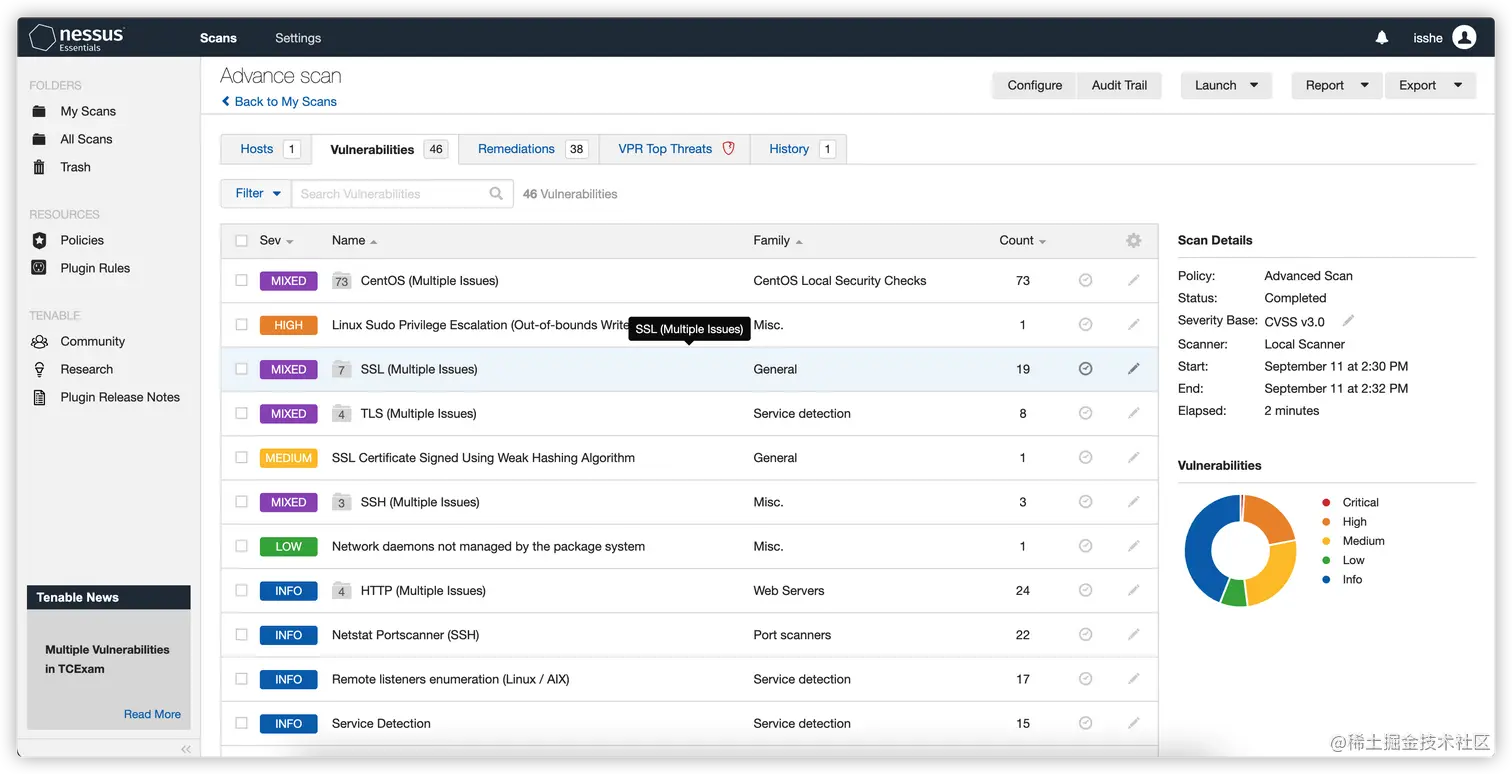
Task: Click Read More in Tenable News
Action: point(152,714)
